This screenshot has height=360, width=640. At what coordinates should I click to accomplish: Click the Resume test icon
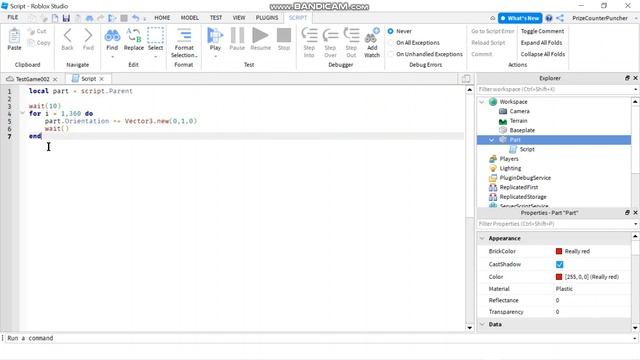[260, 36]
